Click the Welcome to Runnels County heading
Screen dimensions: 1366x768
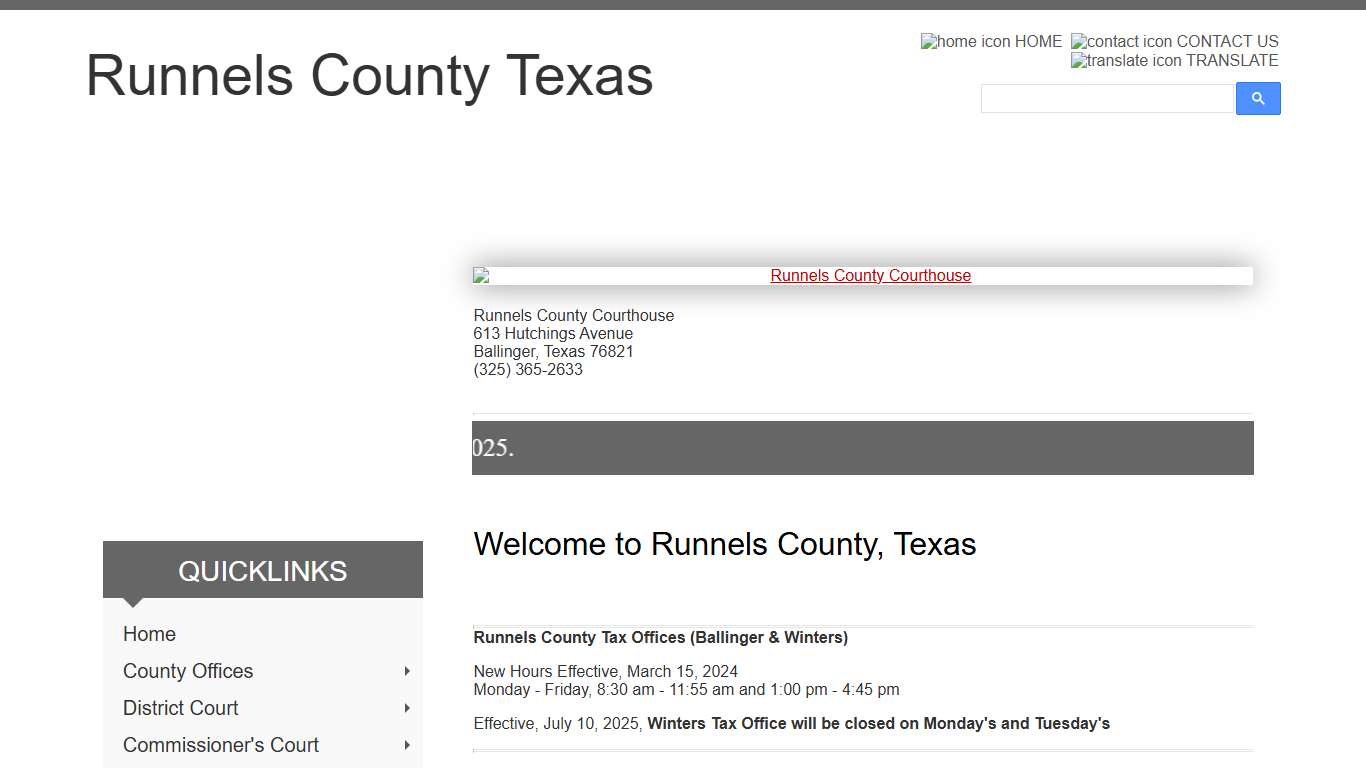(725, 544)
